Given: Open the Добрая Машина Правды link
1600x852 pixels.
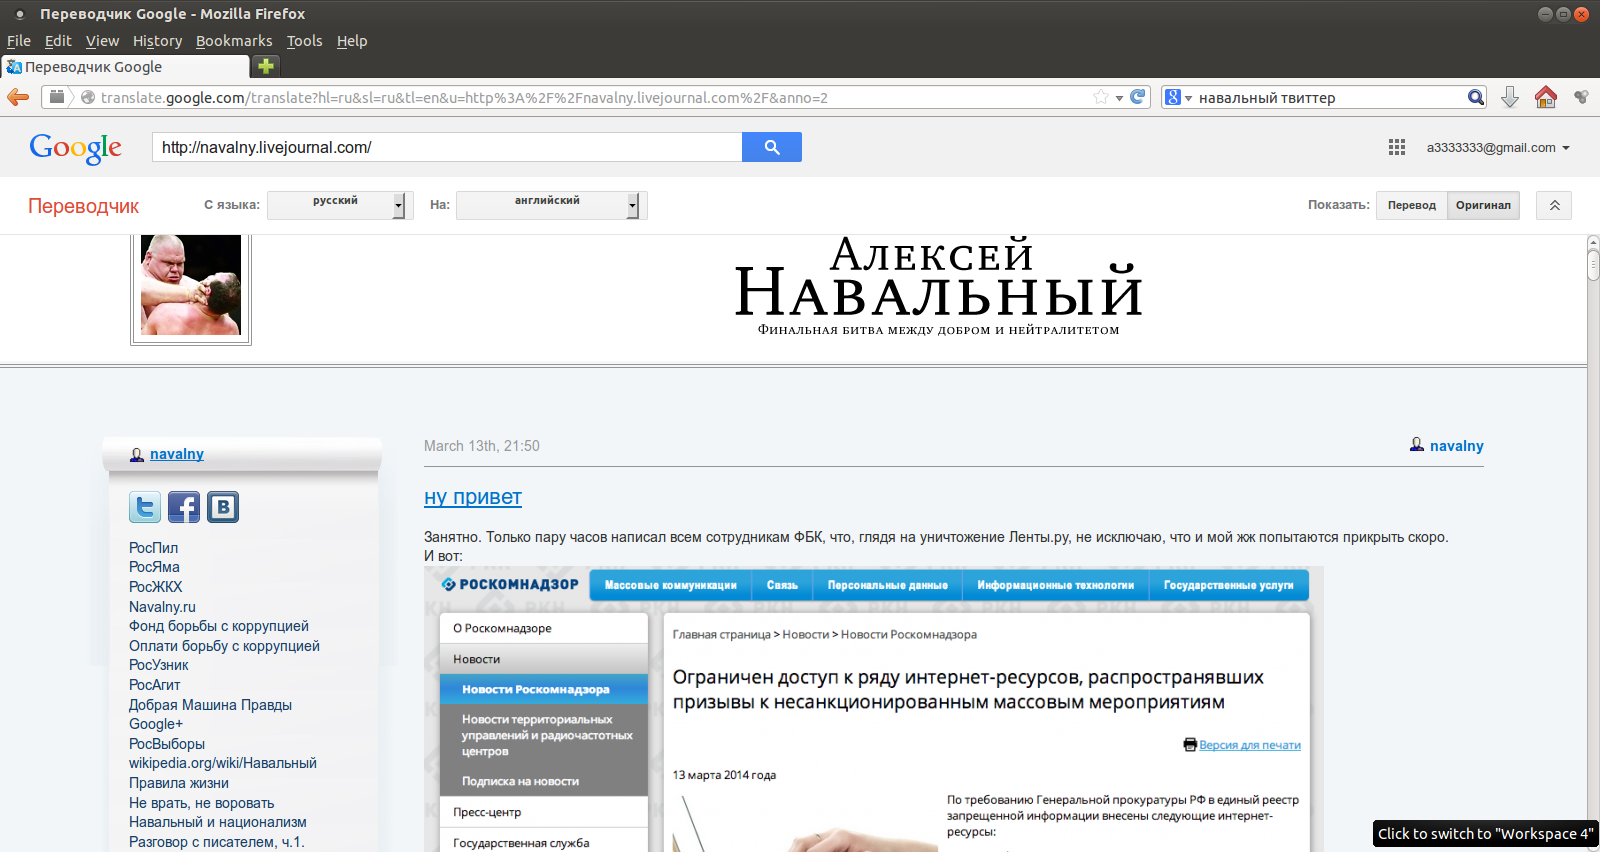Looking at the screenshot, I should click(210, 705).
